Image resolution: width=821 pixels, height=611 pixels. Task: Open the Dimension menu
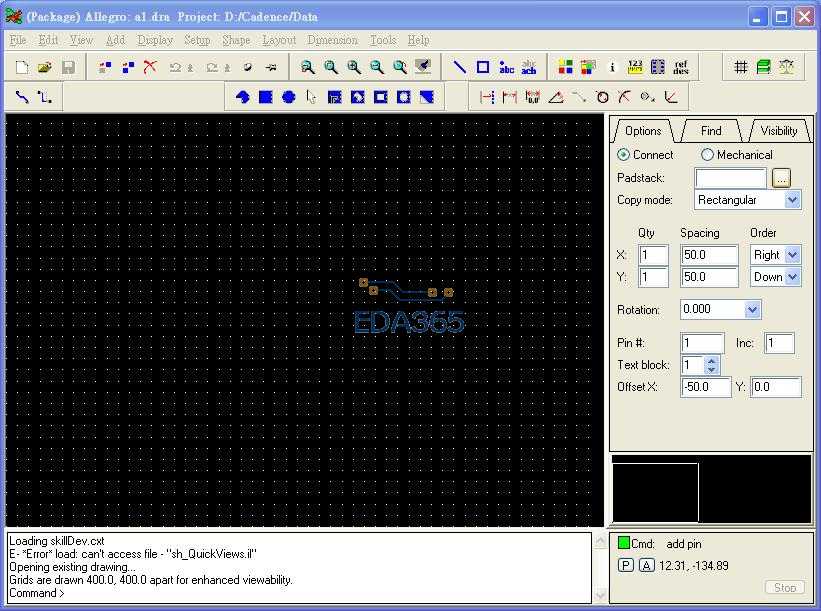click(332, 40)
